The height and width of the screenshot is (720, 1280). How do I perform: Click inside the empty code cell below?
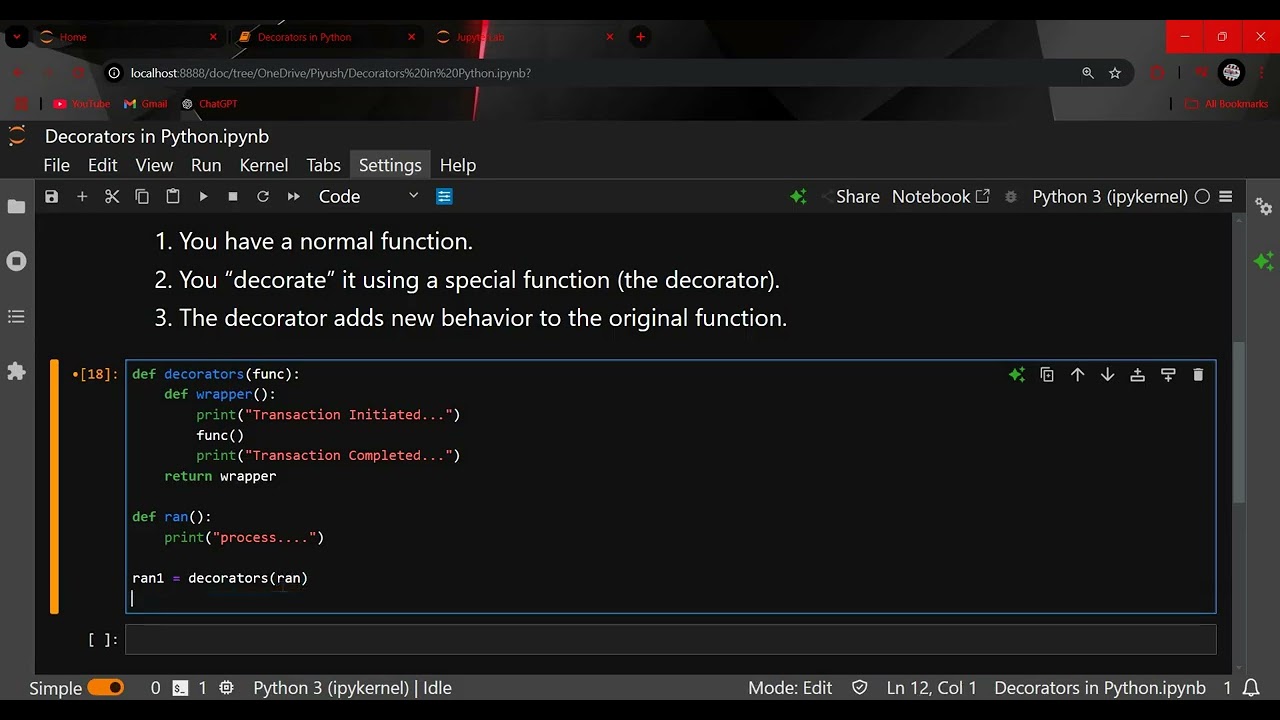point(670,640)
